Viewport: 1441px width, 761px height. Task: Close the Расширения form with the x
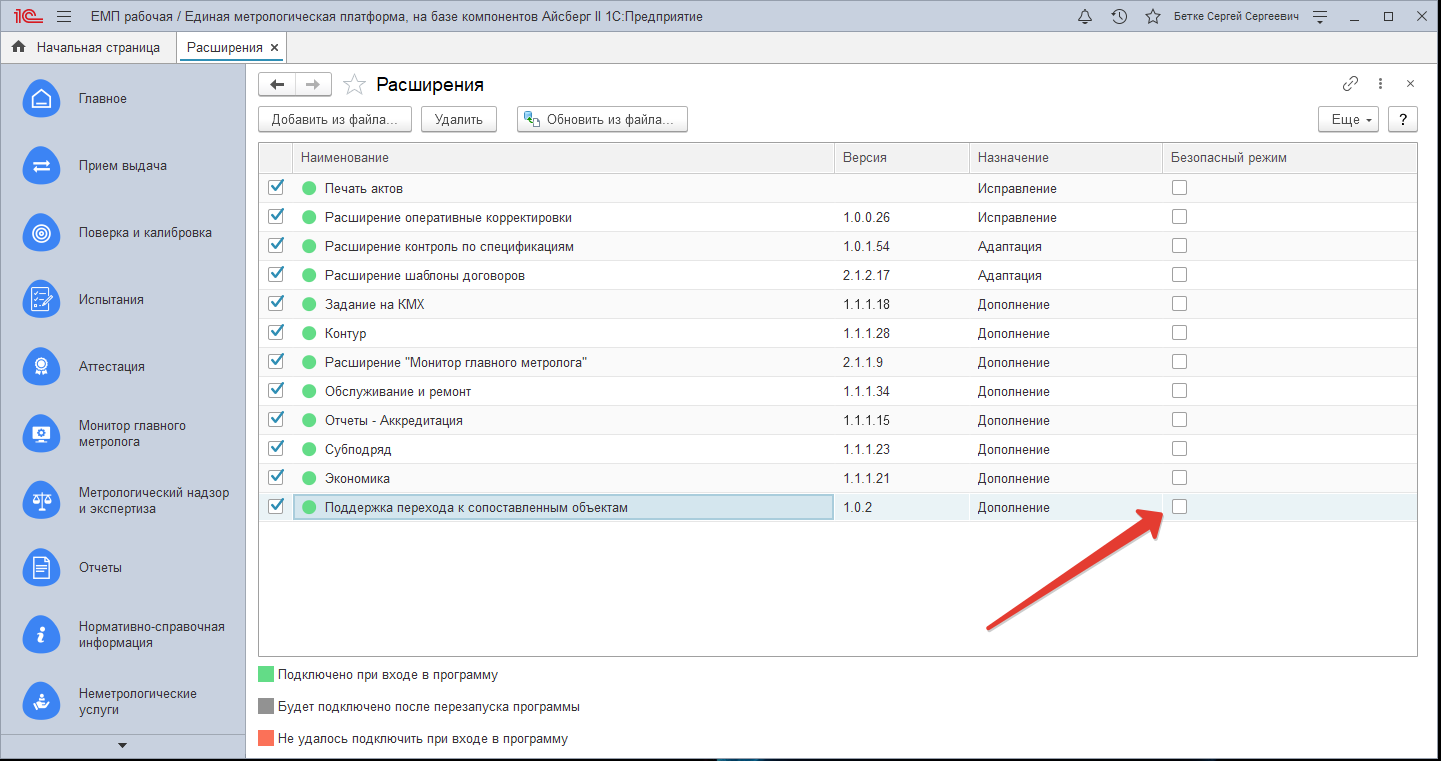pos(1410,84)
